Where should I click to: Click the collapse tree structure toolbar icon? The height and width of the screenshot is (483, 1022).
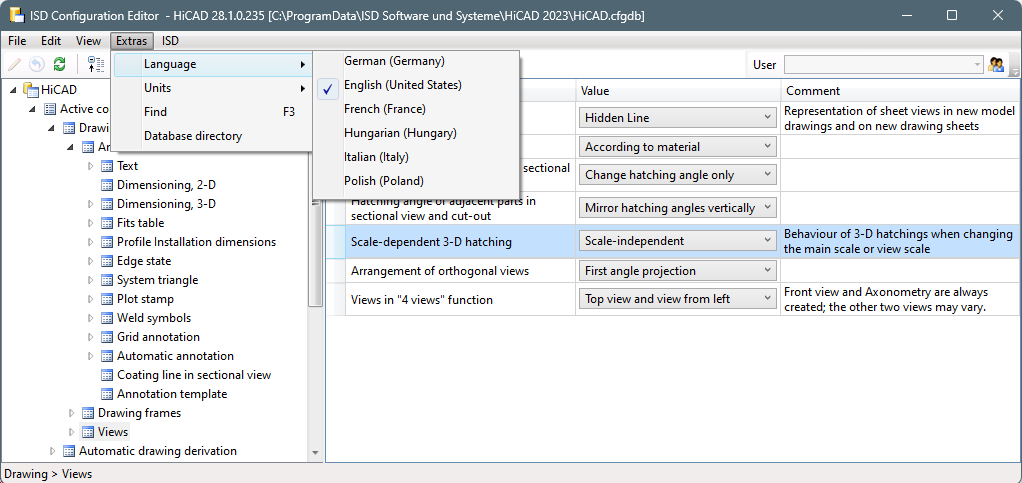click(x=96, y=64)
